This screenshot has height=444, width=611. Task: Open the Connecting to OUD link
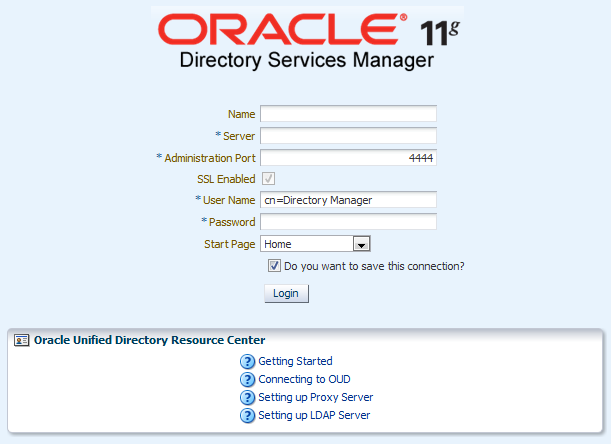point(304,379)
